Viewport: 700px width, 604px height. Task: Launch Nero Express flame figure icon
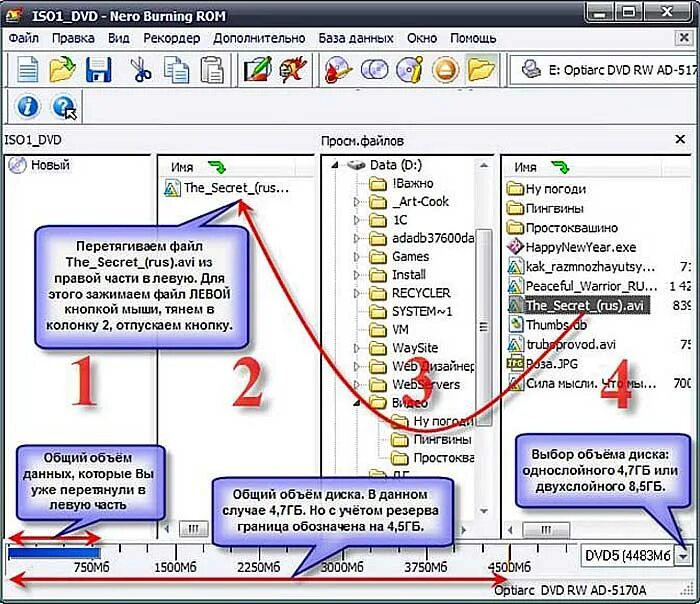point(292,70)
